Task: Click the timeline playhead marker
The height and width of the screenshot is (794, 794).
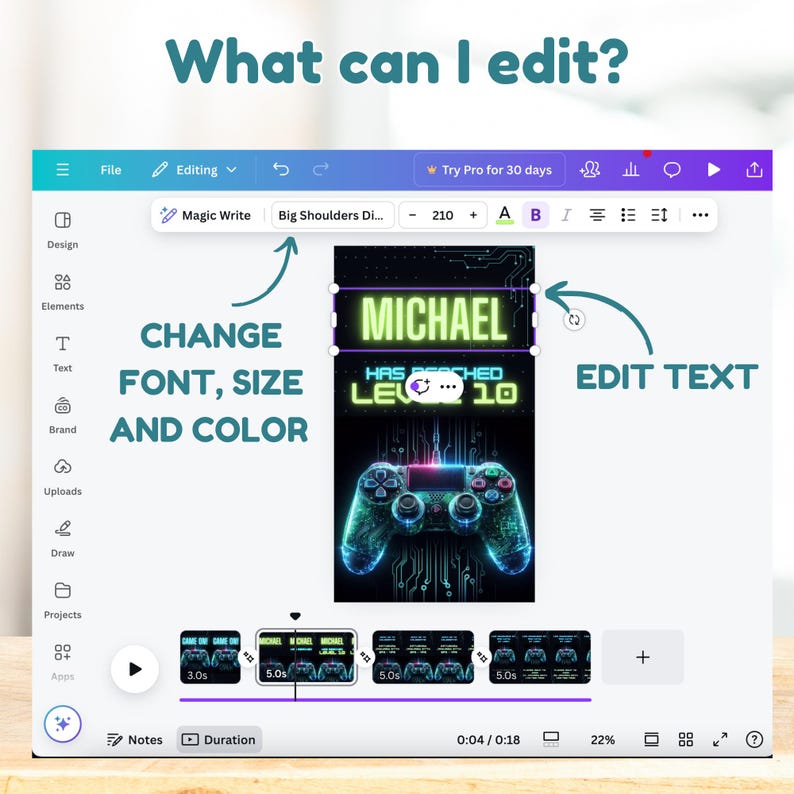Action: pyautogui.click(x=295, y=616)
